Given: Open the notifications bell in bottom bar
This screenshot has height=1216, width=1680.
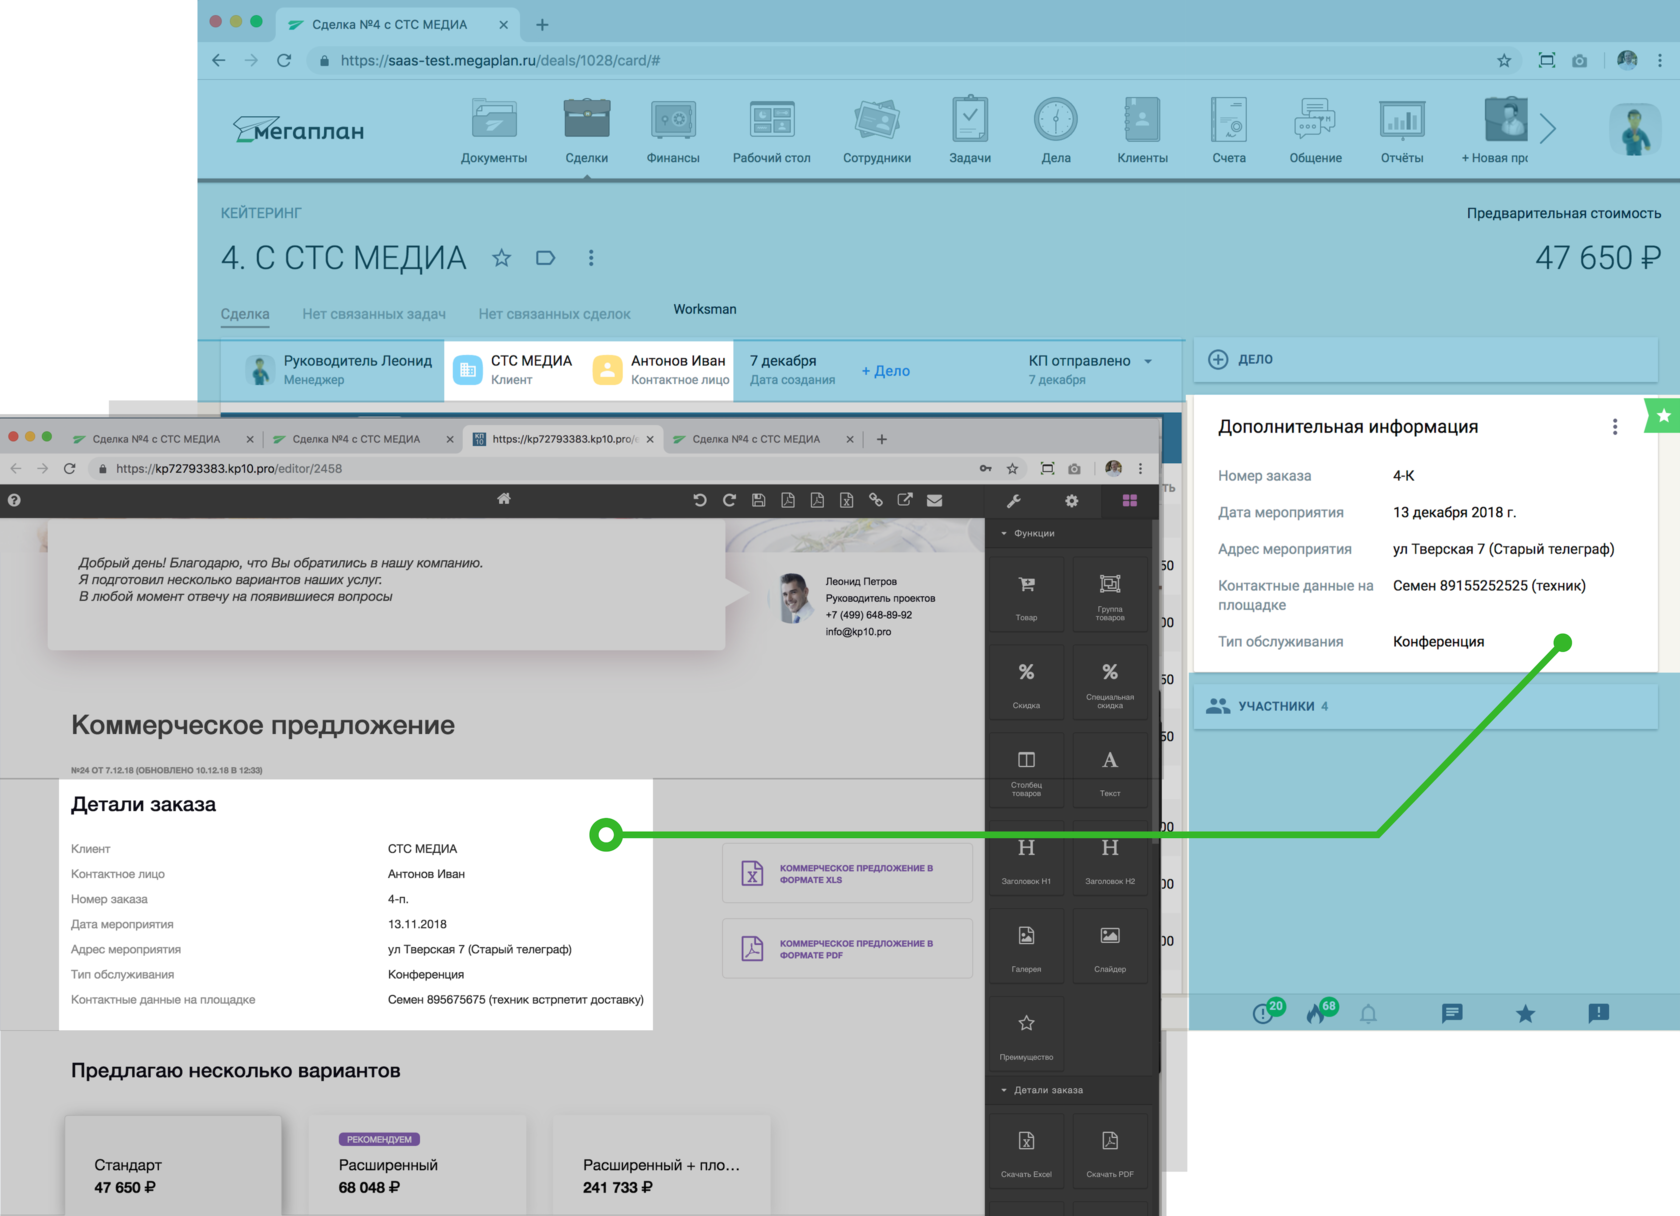Looking at the screenshot, I should tap(1368, 1014).
